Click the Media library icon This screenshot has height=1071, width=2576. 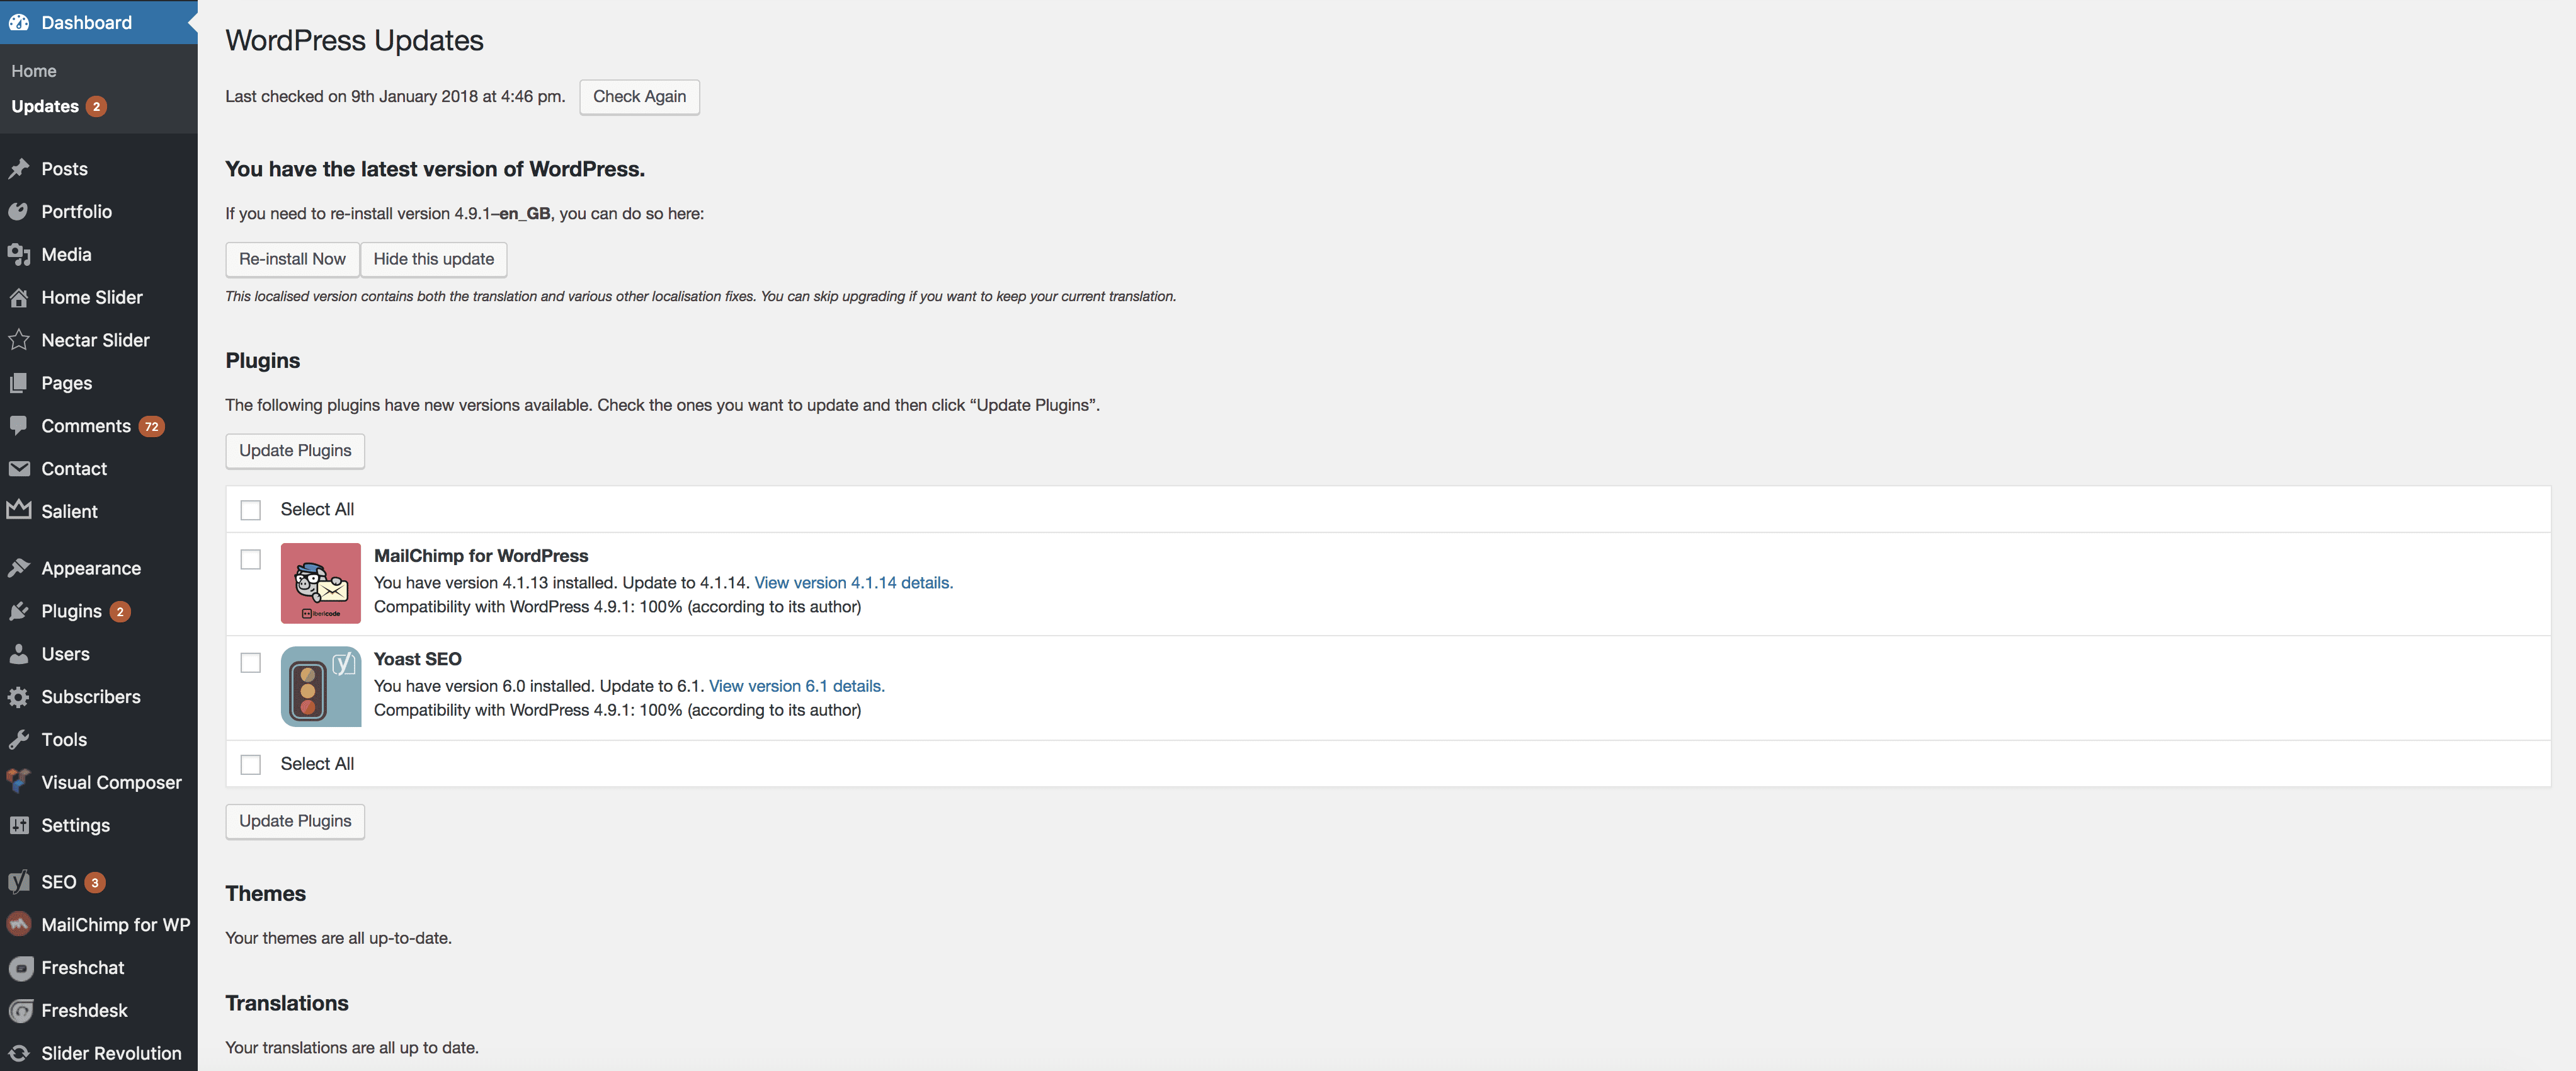(x=19, y=255)
